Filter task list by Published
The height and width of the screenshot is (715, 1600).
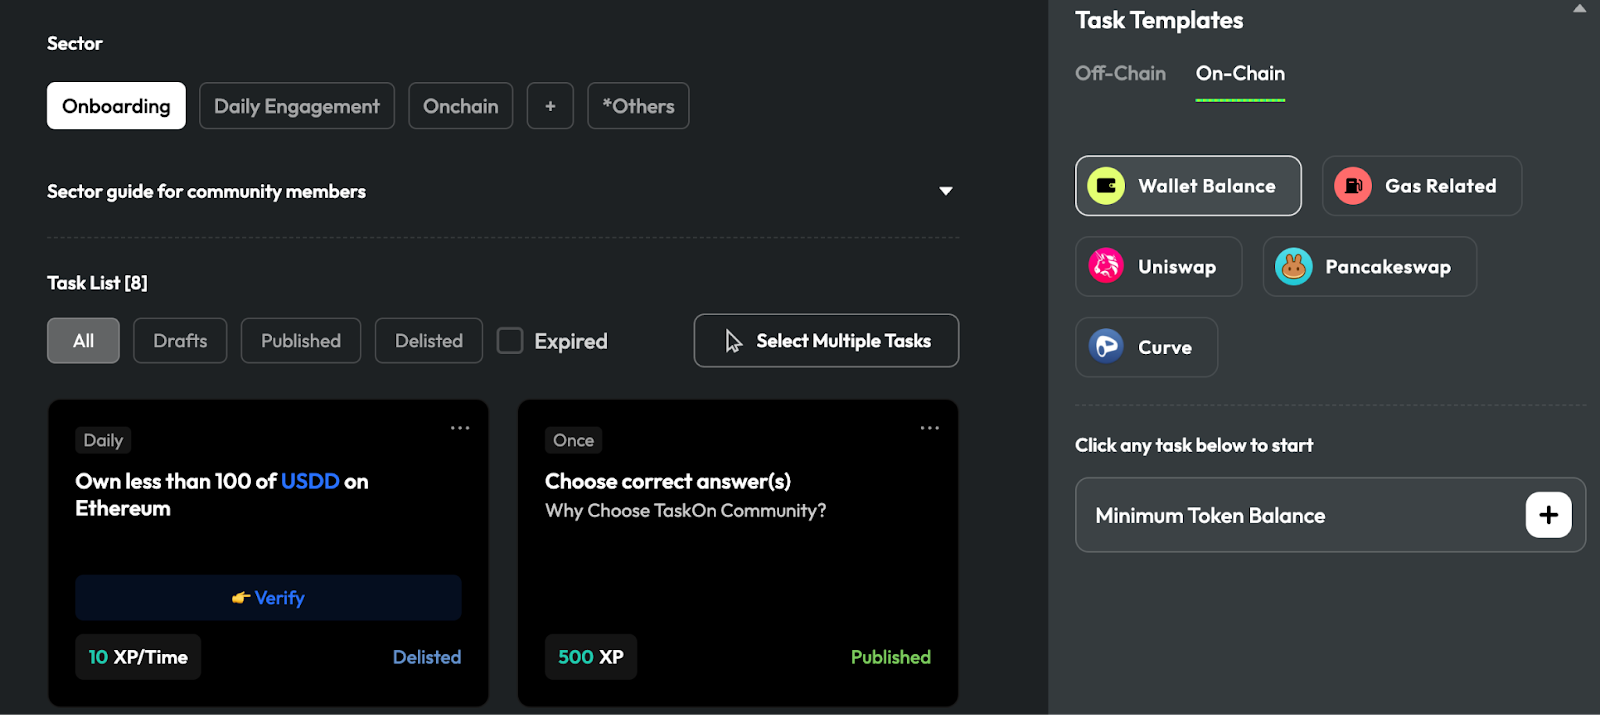tap(301, 341)
